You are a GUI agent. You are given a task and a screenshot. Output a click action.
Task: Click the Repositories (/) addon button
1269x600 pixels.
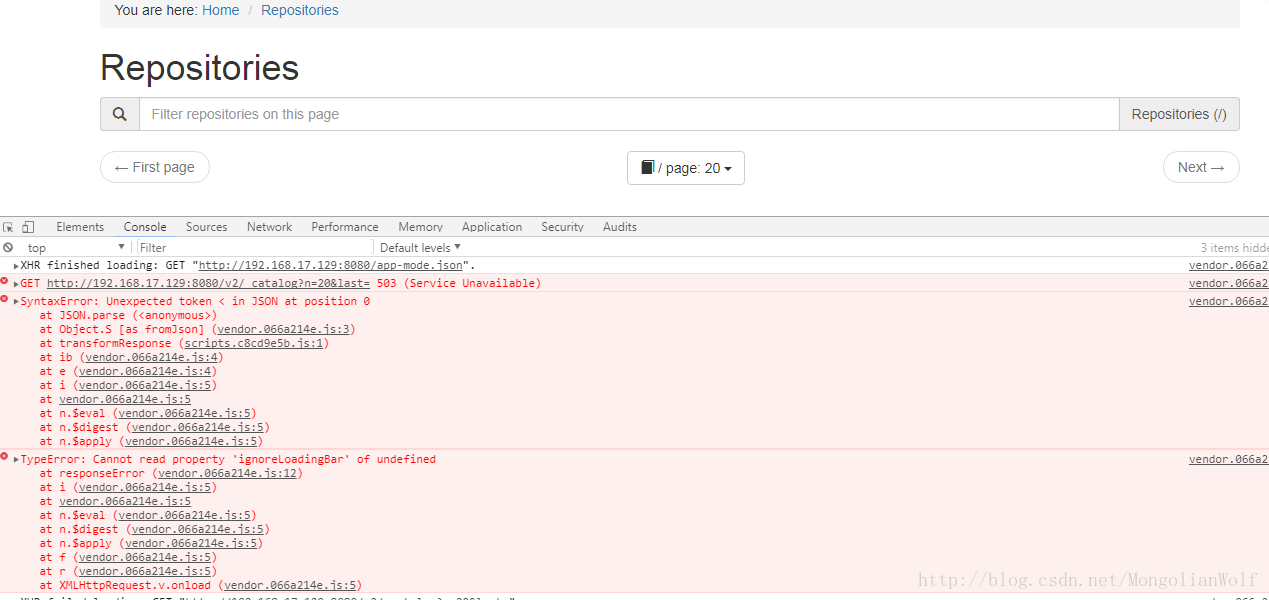(1179, 114)
